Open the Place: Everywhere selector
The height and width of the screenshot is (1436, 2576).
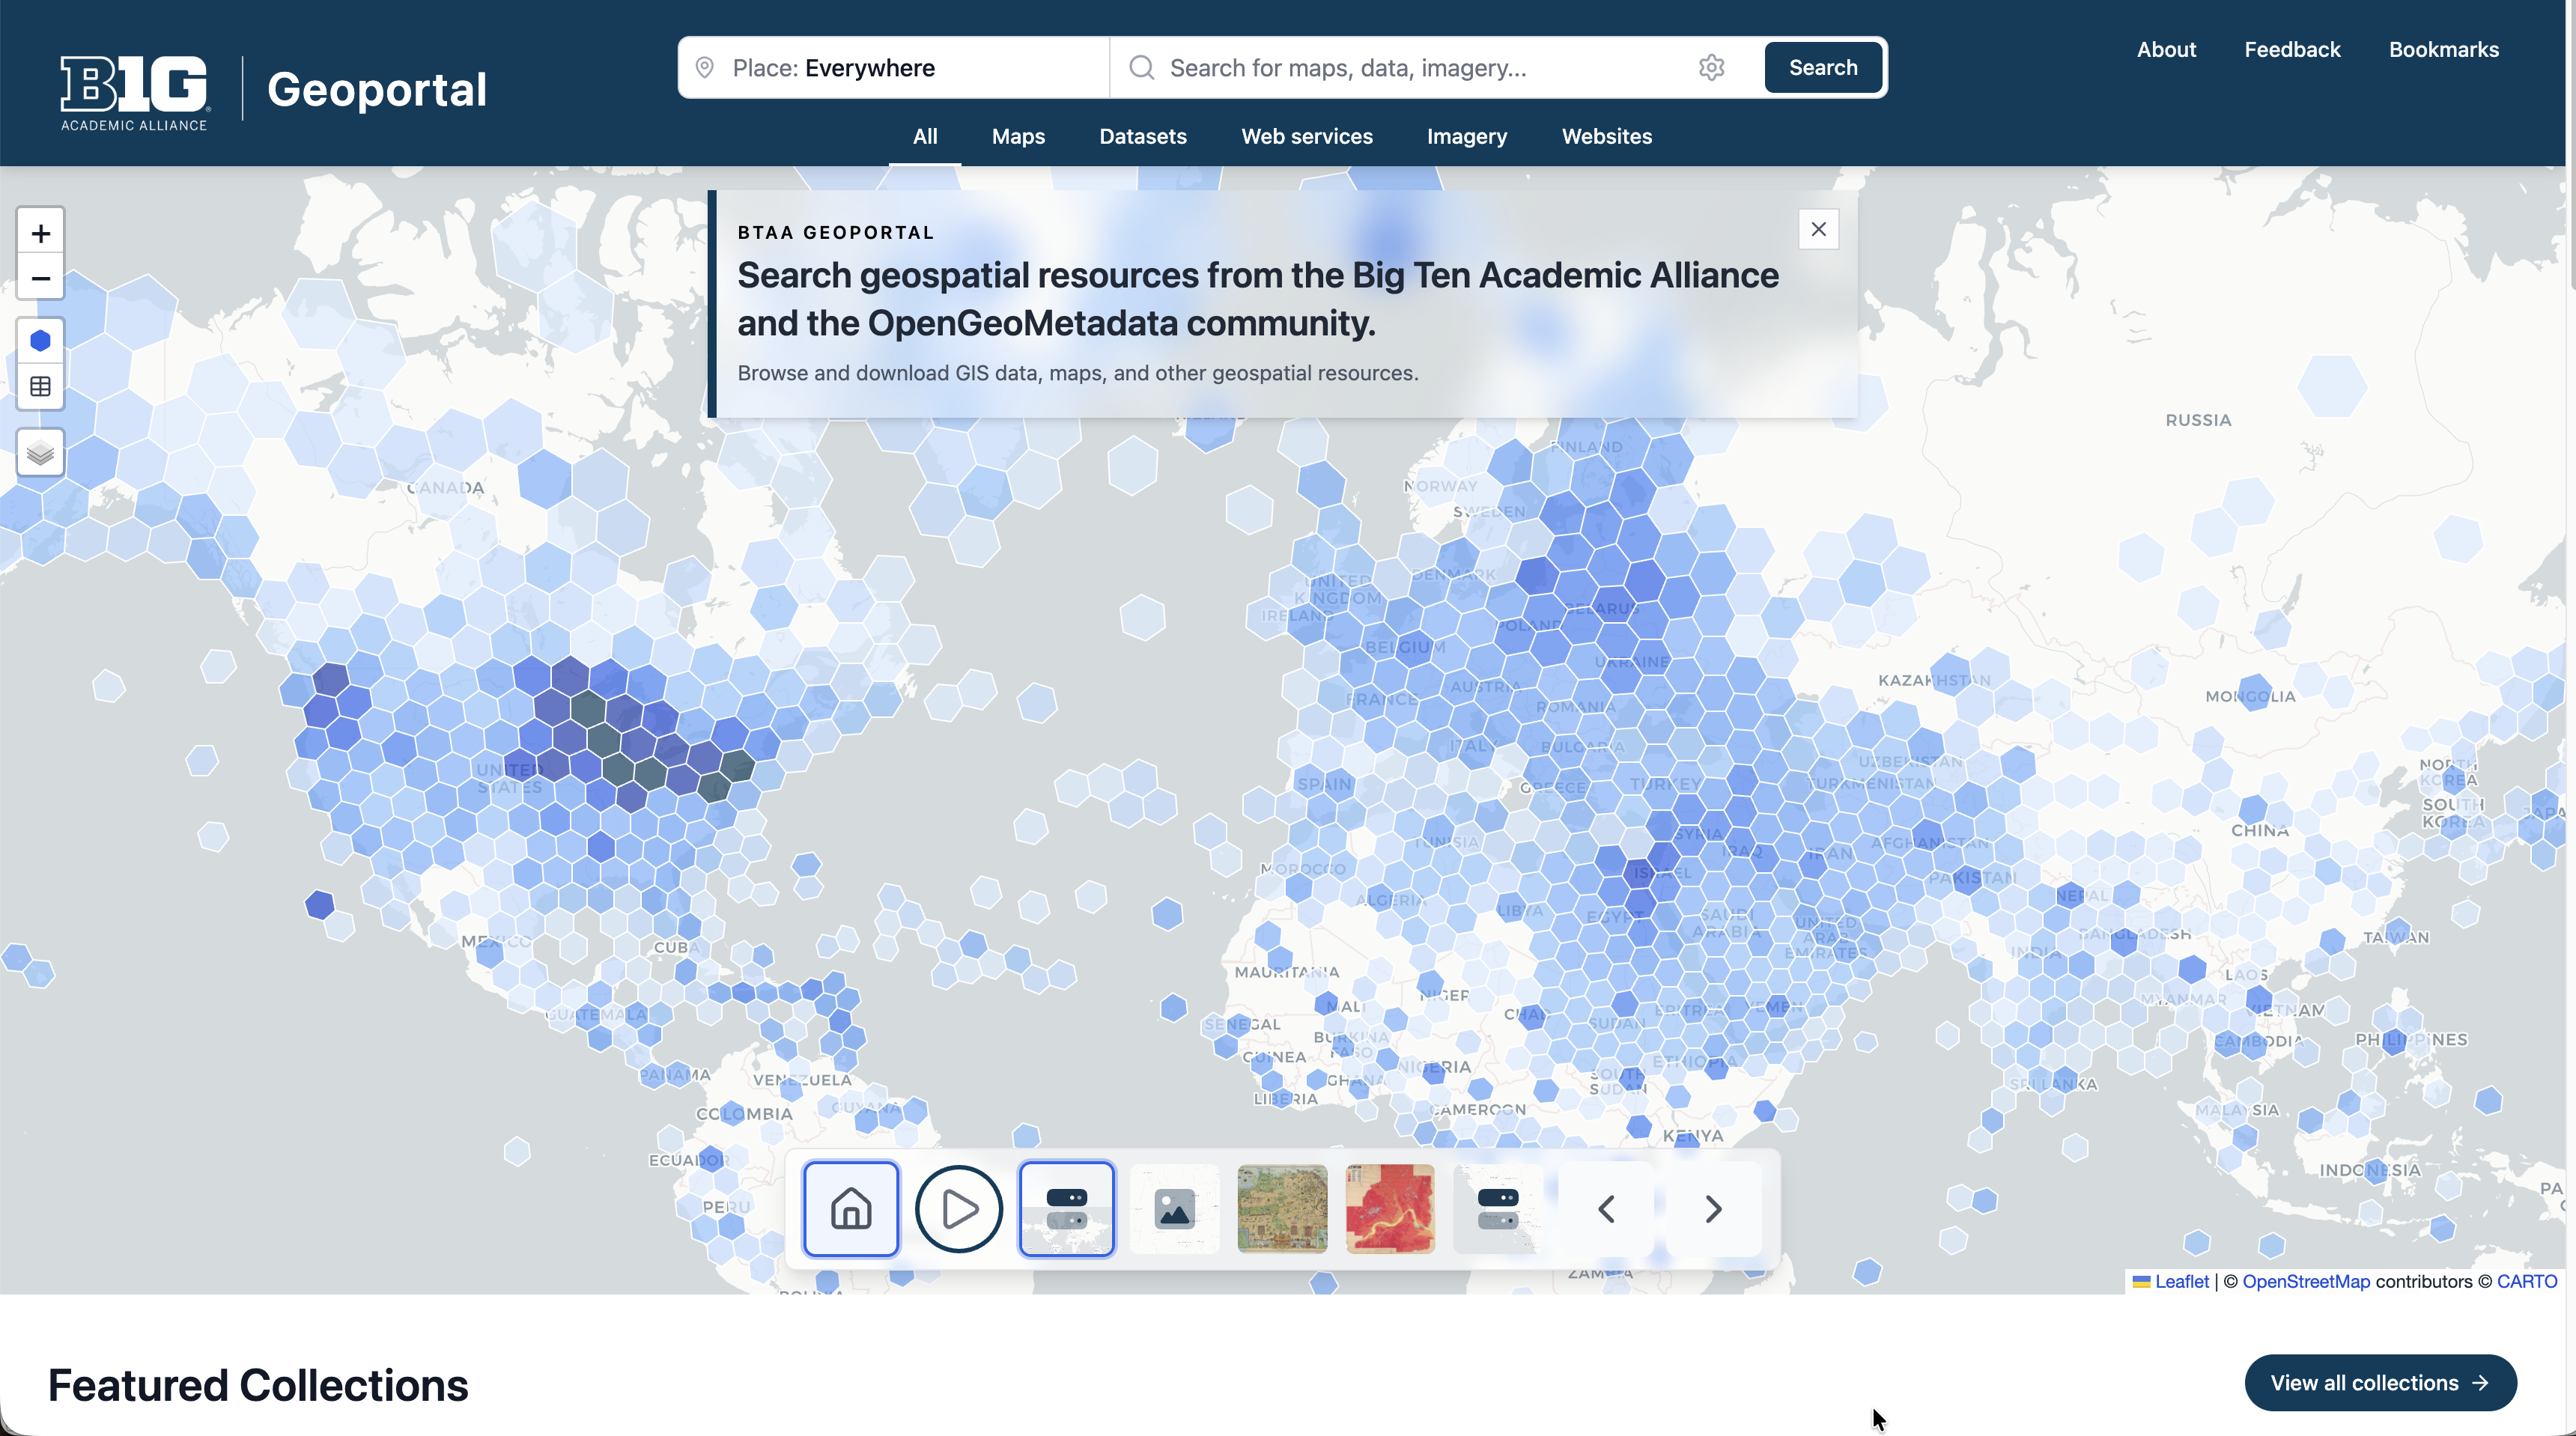[x=893, y=68]
